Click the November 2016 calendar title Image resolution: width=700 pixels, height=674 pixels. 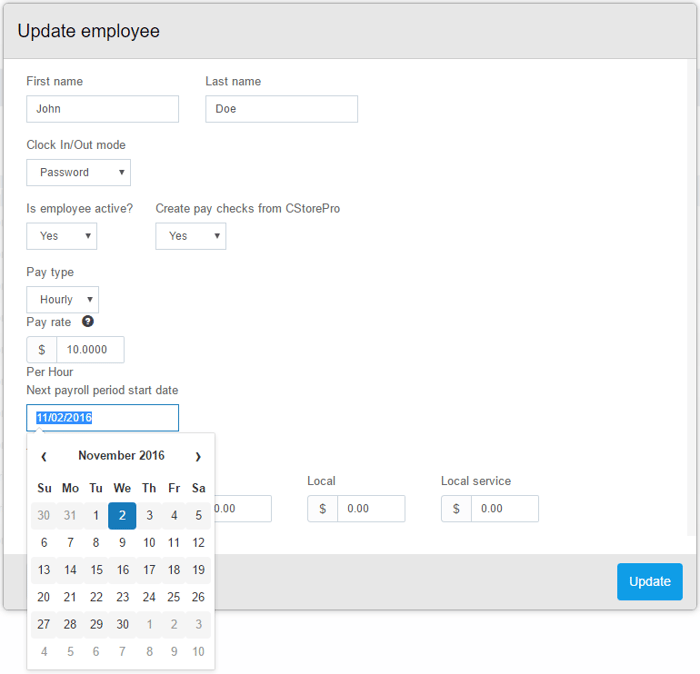pyautogui.click(x=121, y=456)
